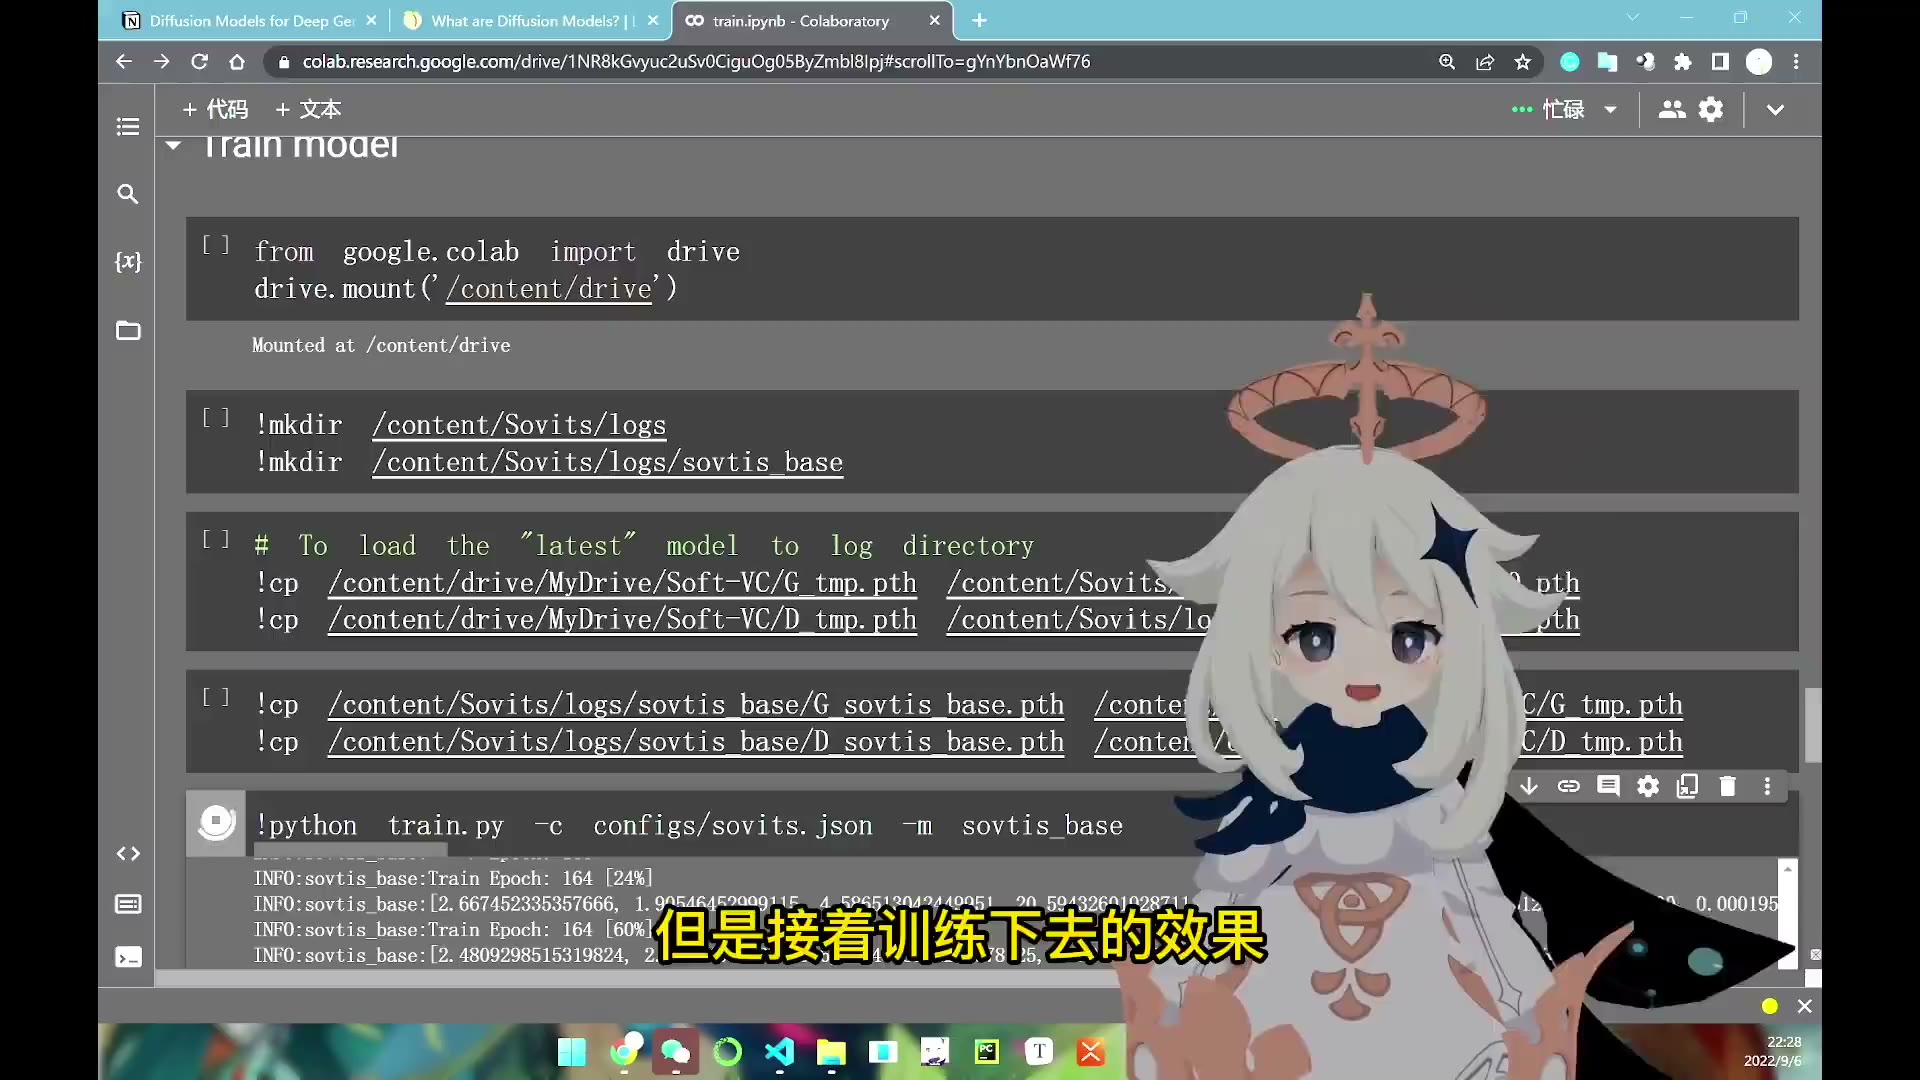Viewport: 1920px width, 1080px height.
Task: Switch to Diffusion Models for Deep Gen tab
Action: [248, 20]
